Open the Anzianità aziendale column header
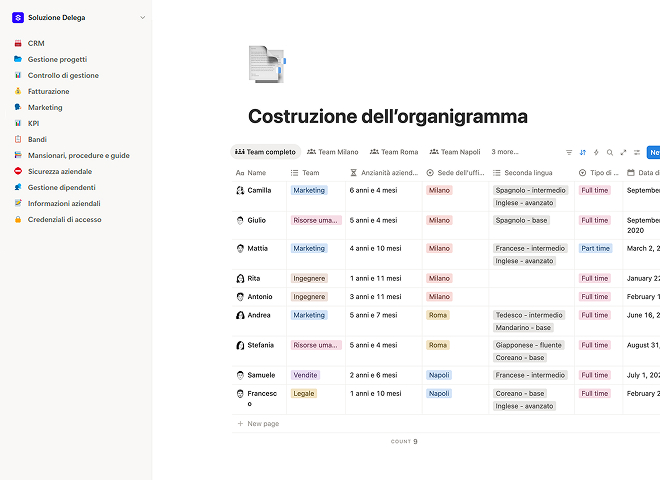The width and height of the screenshot is (660, 480). point(383,173)
